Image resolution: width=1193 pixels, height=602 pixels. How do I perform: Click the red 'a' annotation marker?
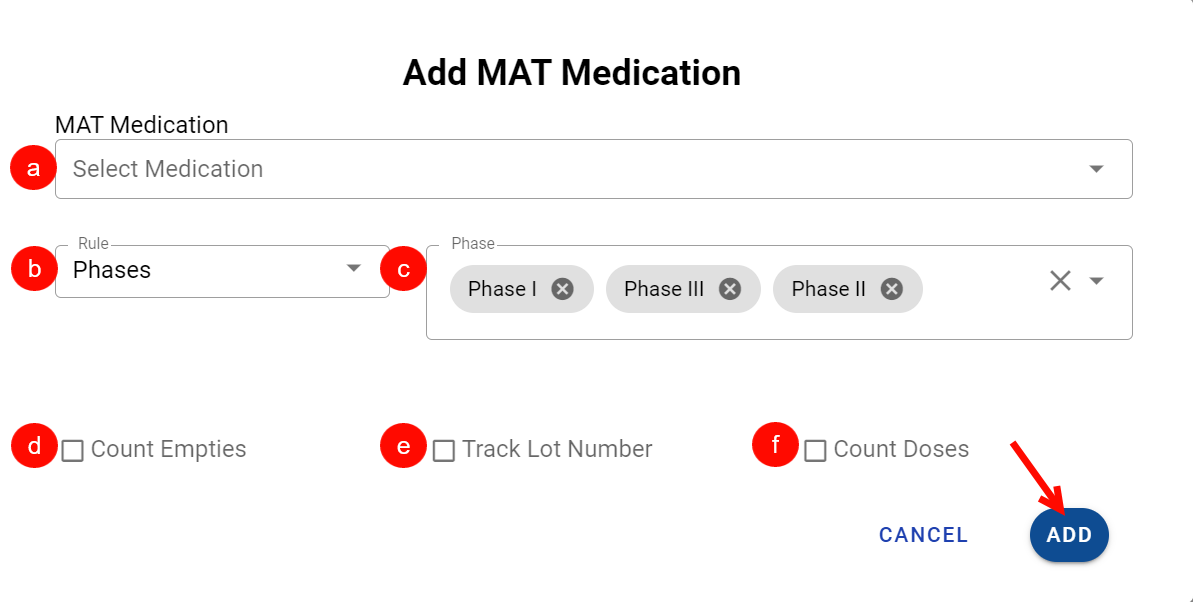click(x=34, y=168)
